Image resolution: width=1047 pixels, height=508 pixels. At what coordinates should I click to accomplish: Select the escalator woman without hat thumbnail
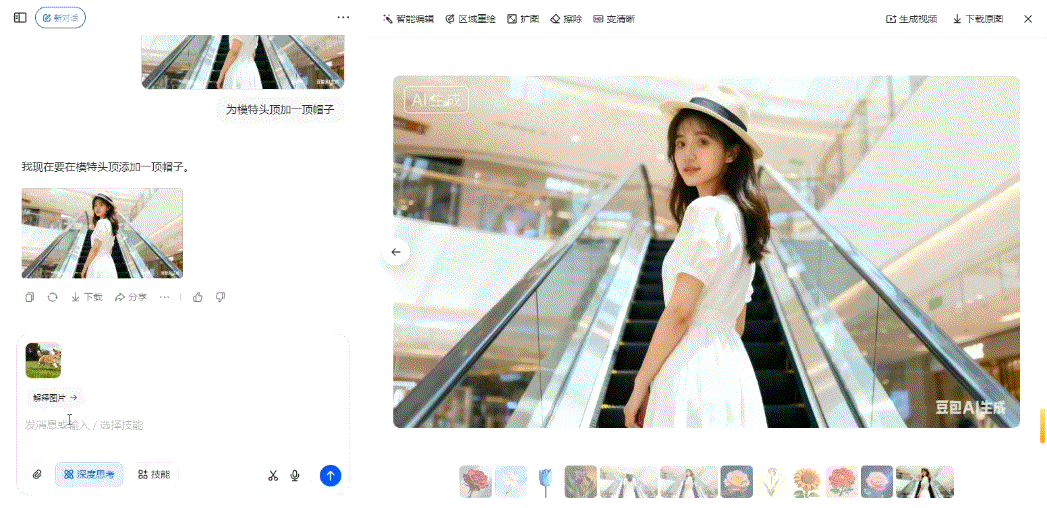coord(688,482)
